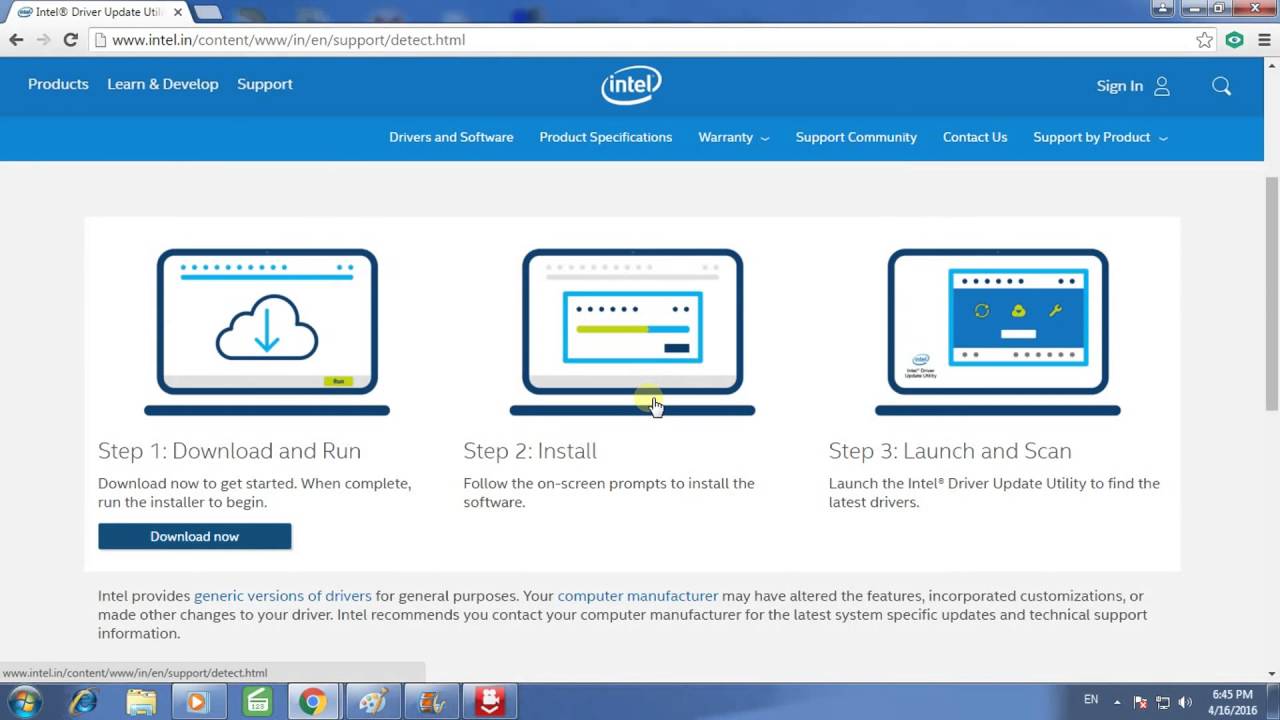Click Step 3: Launch and Scan heading
Screen dimensions: 1280x720
coord(950,451)
